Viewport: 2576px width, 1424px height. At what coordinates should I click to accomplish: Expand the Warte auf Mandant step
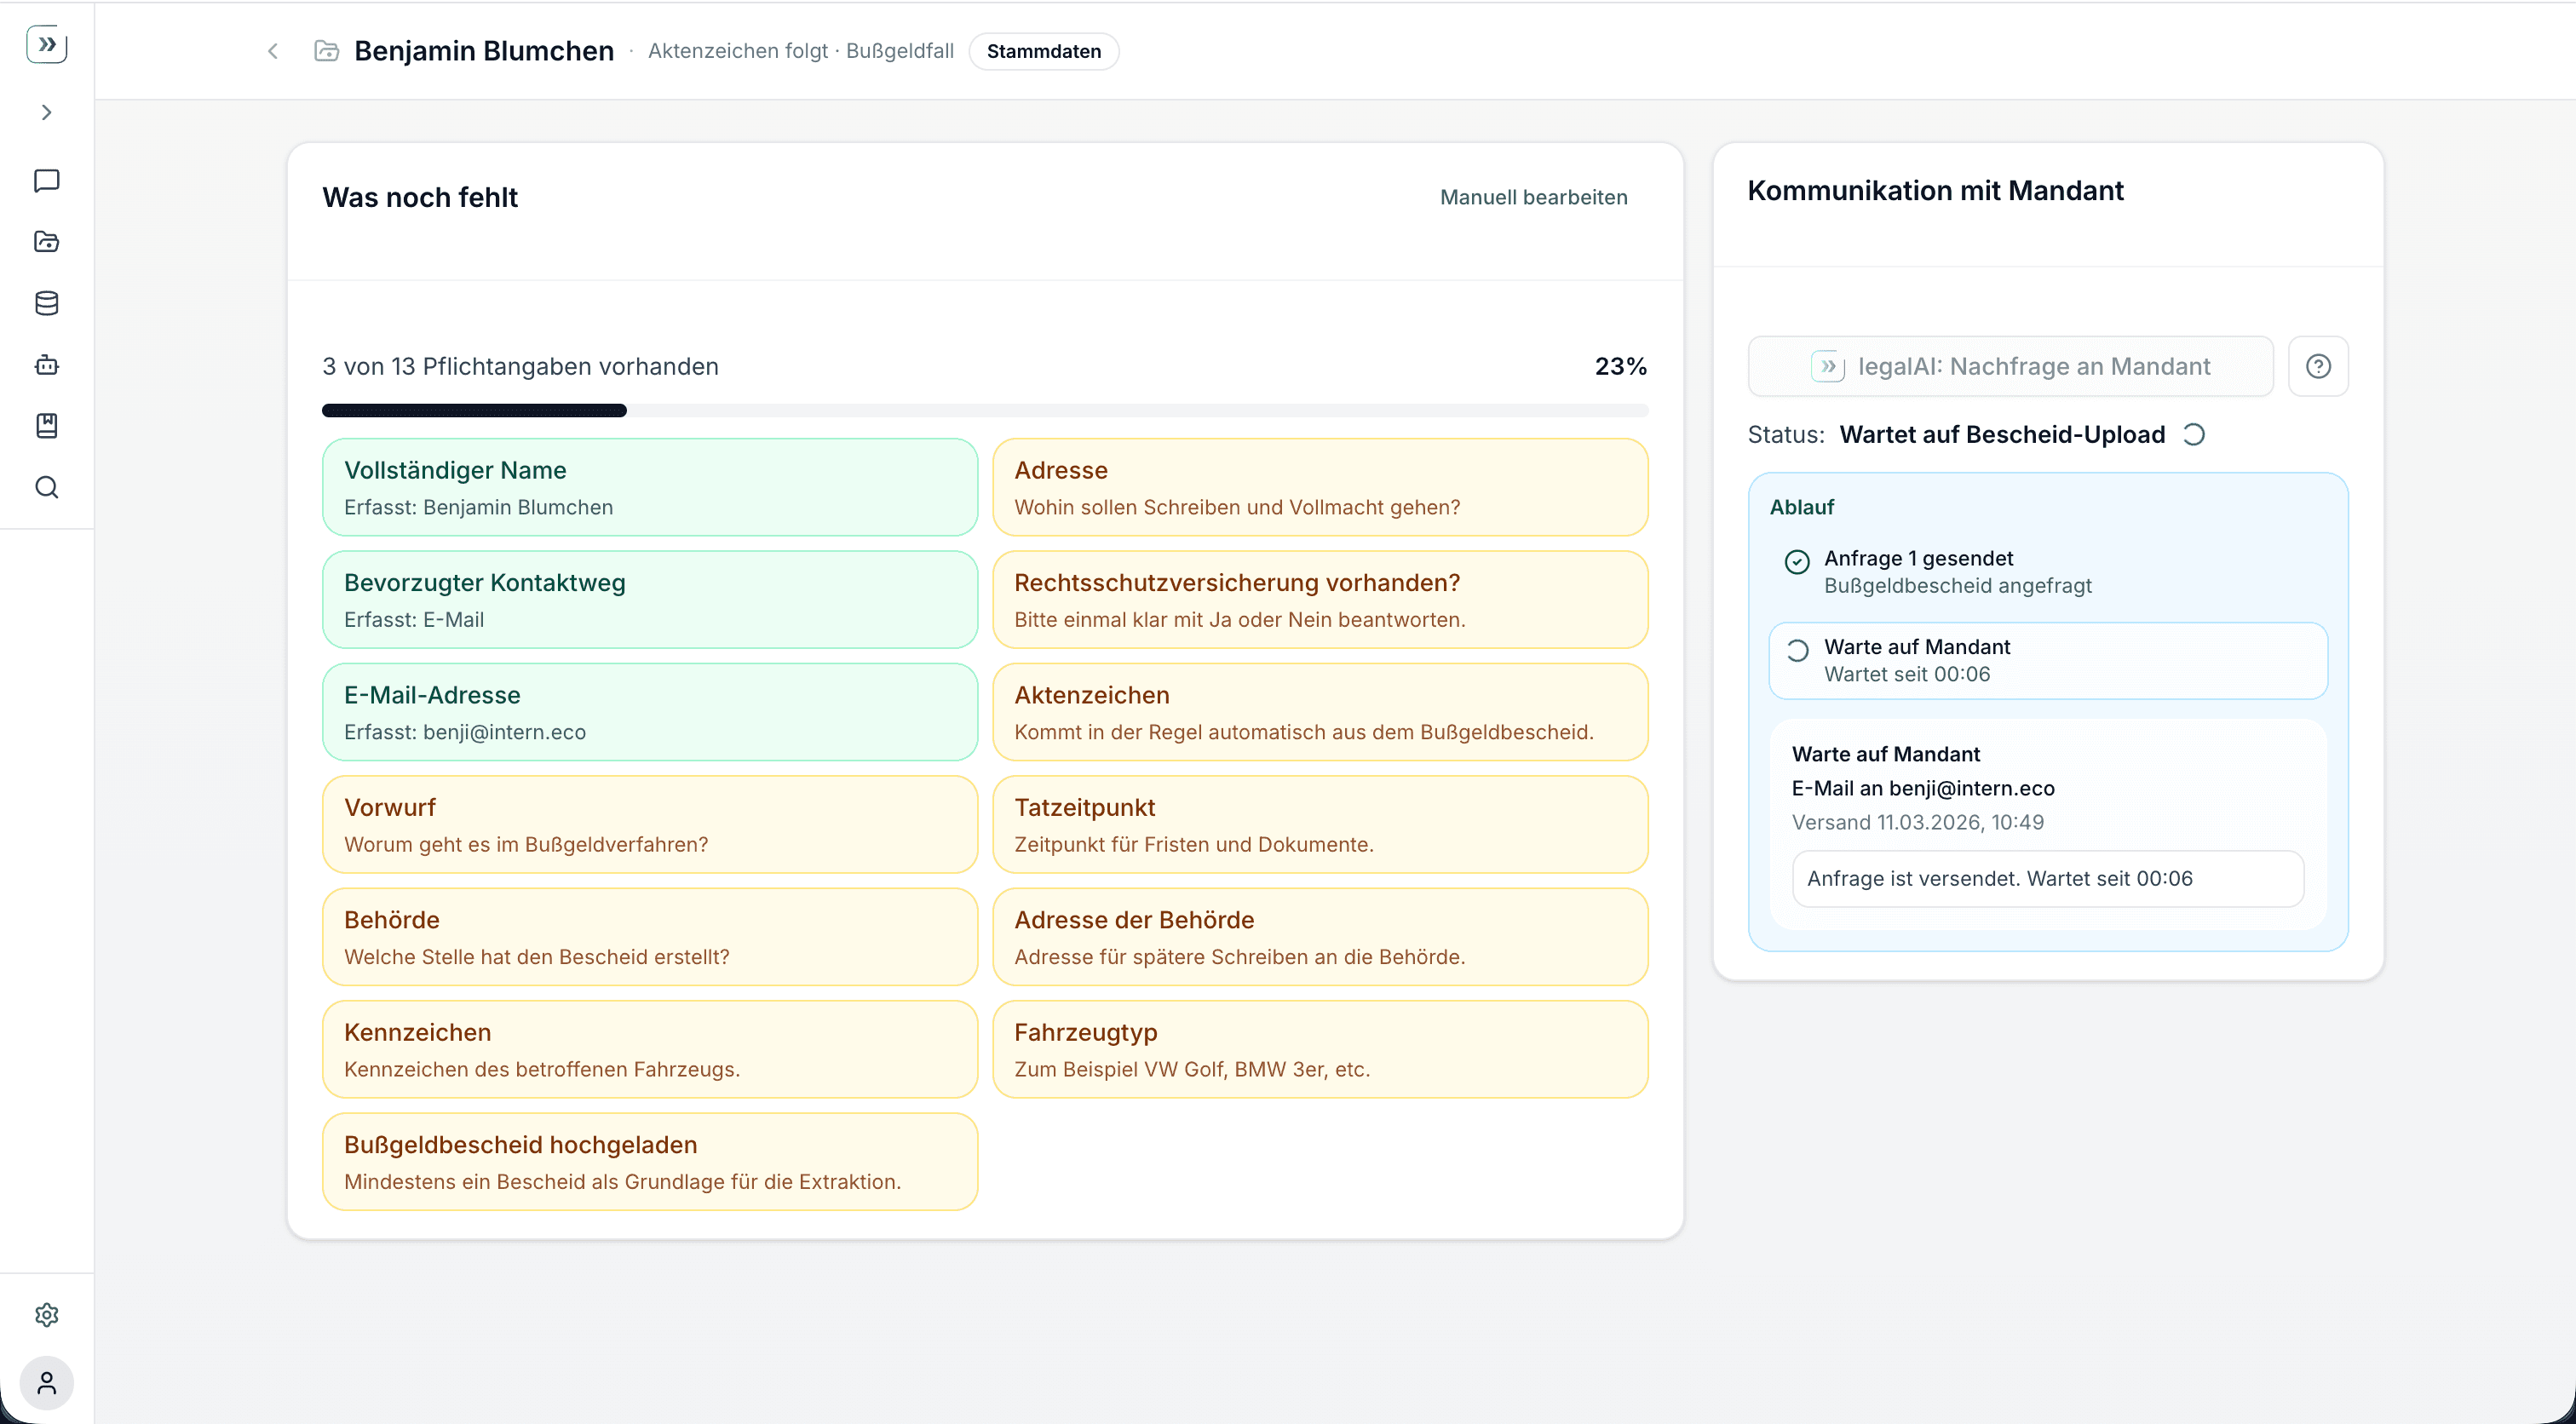pyautogui.click(x=2047, y=660)
